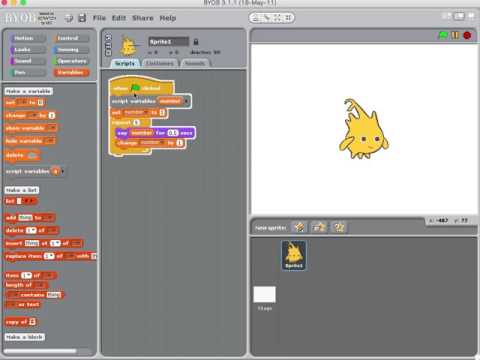Select the Operators block category
The image size is (480, 360).
[71, 61]
